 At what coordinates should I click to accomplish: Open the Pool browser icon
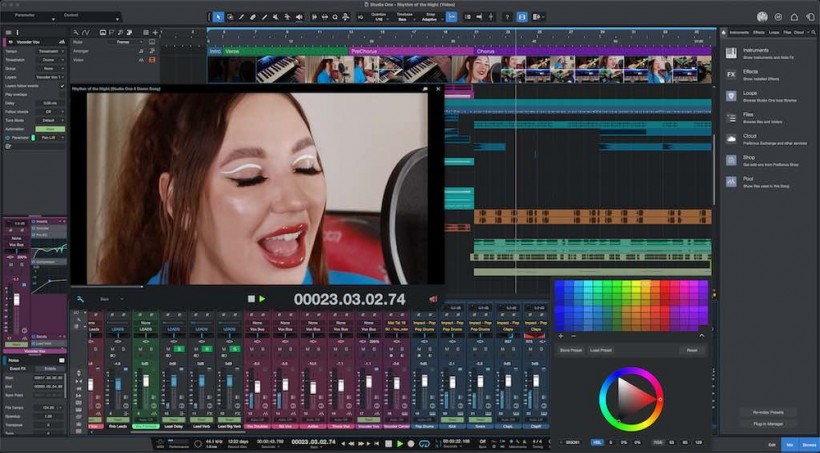pos(731,181)
